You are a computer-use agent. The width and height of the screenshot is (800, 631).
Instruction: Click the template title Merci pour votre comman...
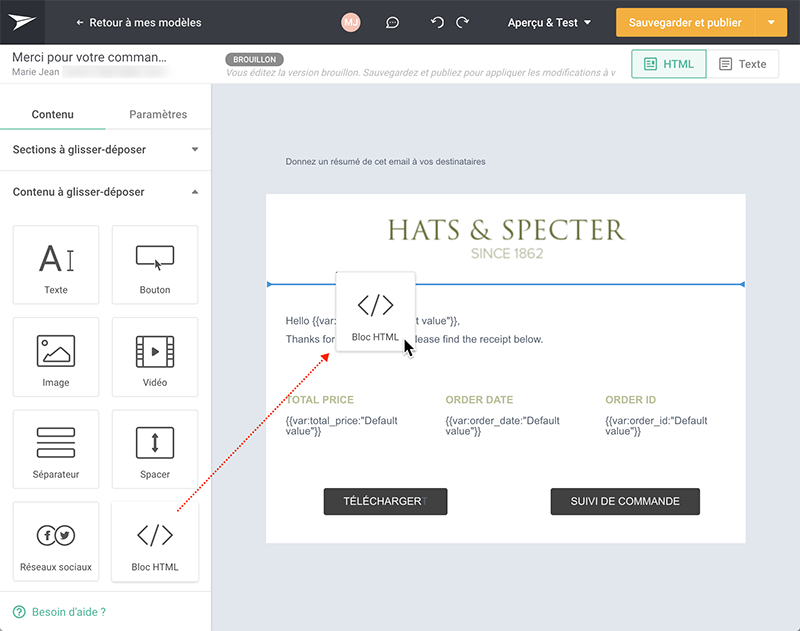tap(89, 57)
